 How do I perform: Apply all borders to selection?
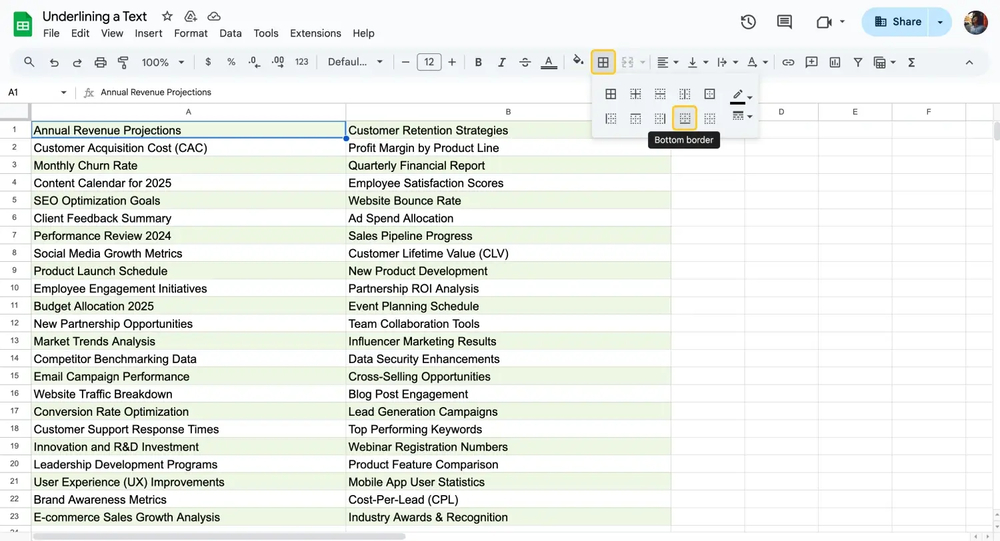(611, 94)
